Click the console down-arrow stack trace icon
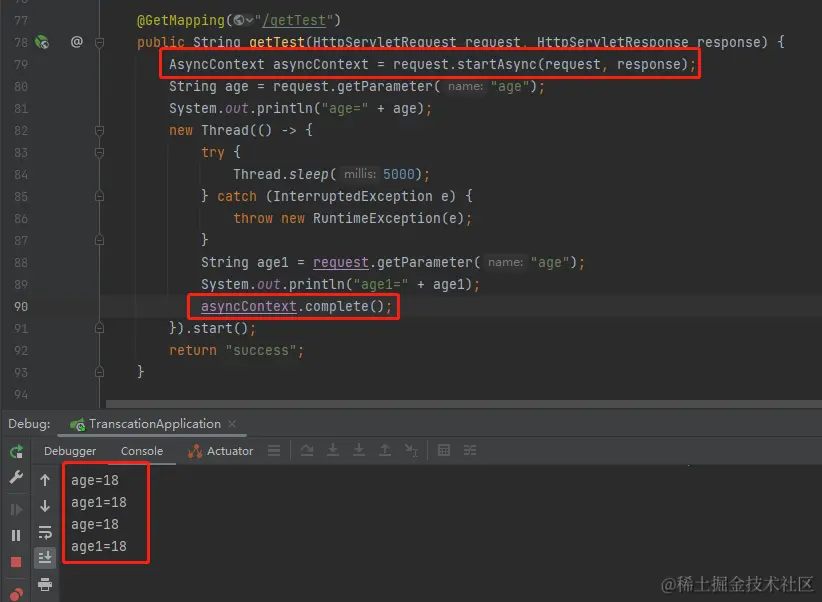This screenshot has height=602, width=822. [45, 506]
